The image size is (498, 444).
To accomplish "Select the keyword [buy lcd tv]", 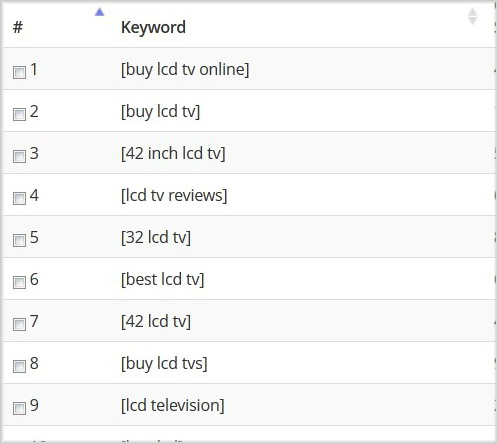I will [160, 112].
